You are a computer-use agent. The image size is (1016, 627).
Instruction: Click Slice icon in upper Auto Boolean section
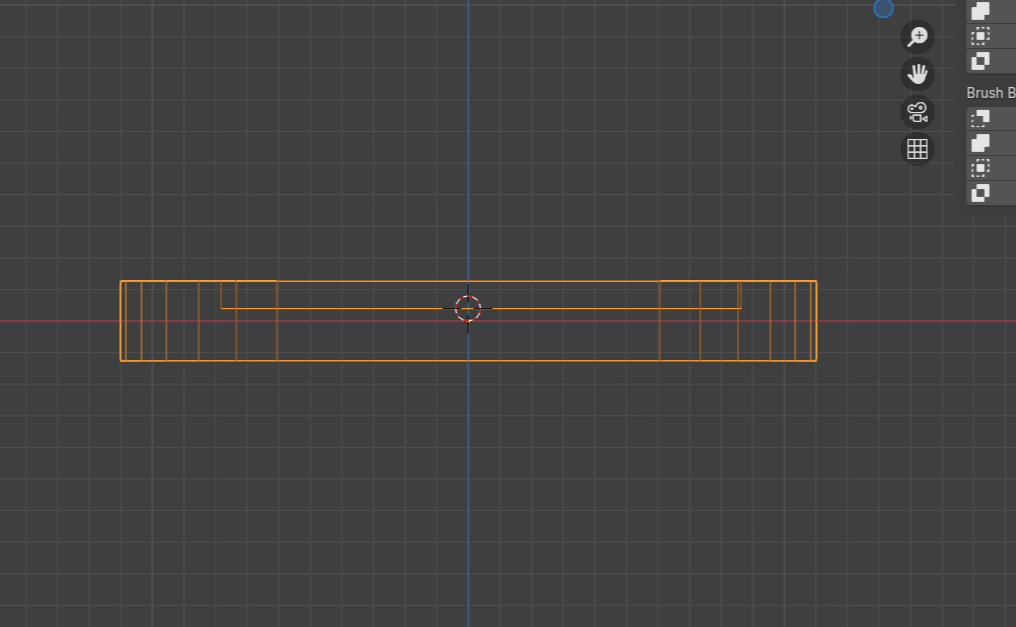coord(980,61)
